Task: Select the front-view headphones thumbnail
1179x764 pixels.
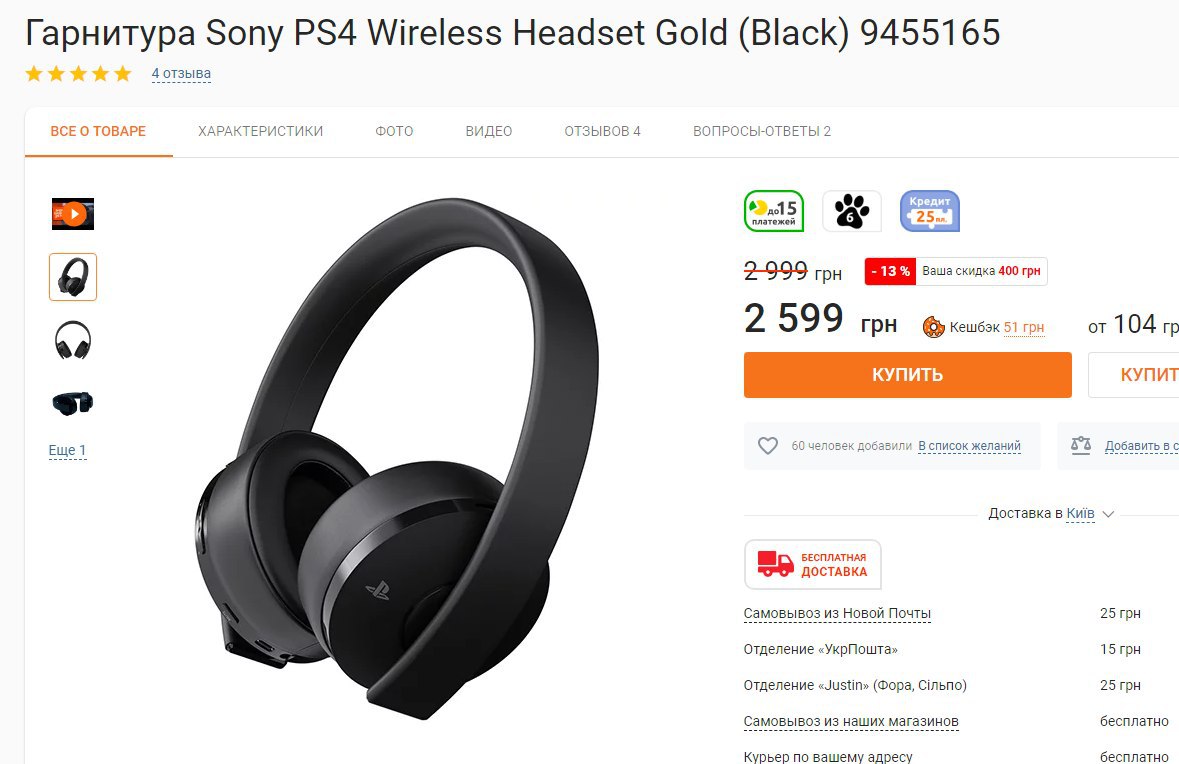Action: pos(73,340)
